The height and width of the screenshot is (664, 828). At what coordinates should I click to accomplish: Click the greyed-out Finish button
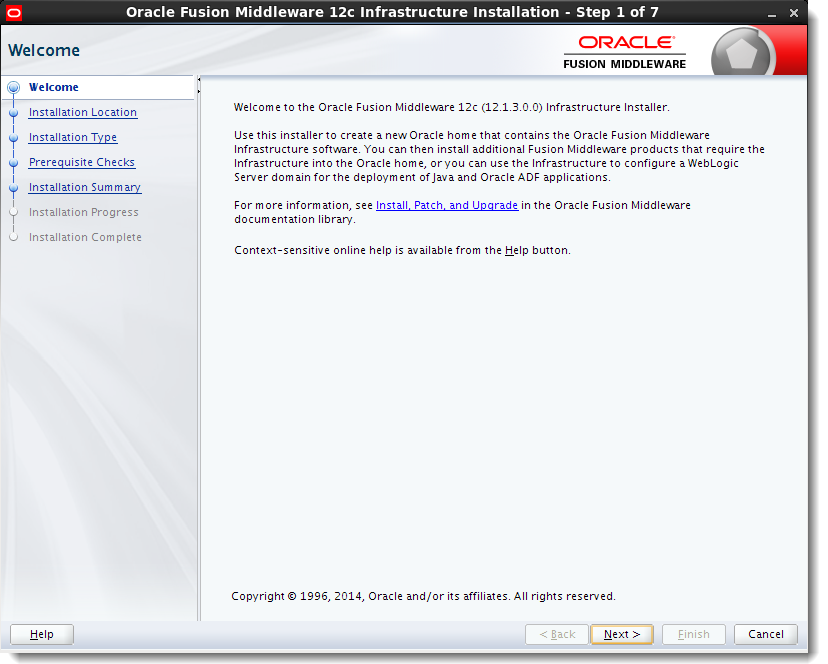click(x=693, y=634)
